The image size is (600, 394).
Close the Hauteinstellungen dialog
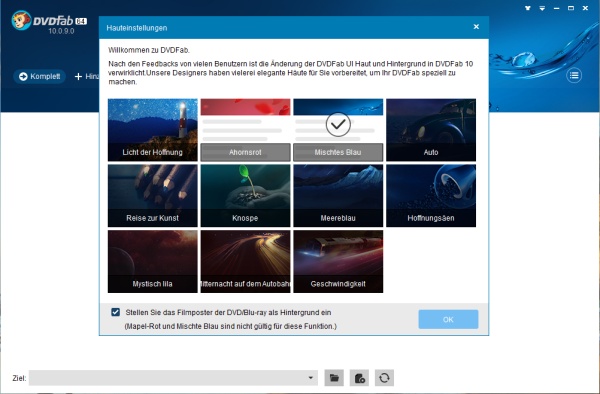click(476, 27)
